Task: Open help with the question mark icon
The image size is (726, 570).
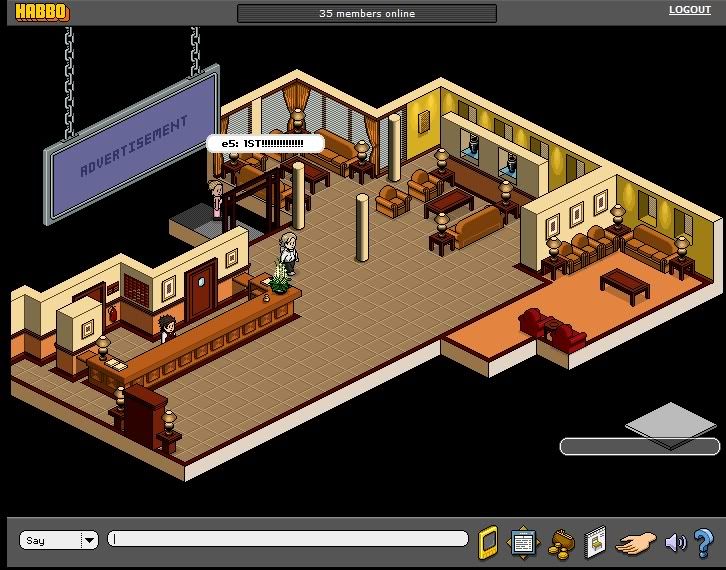Action: (x=703, y=541)
